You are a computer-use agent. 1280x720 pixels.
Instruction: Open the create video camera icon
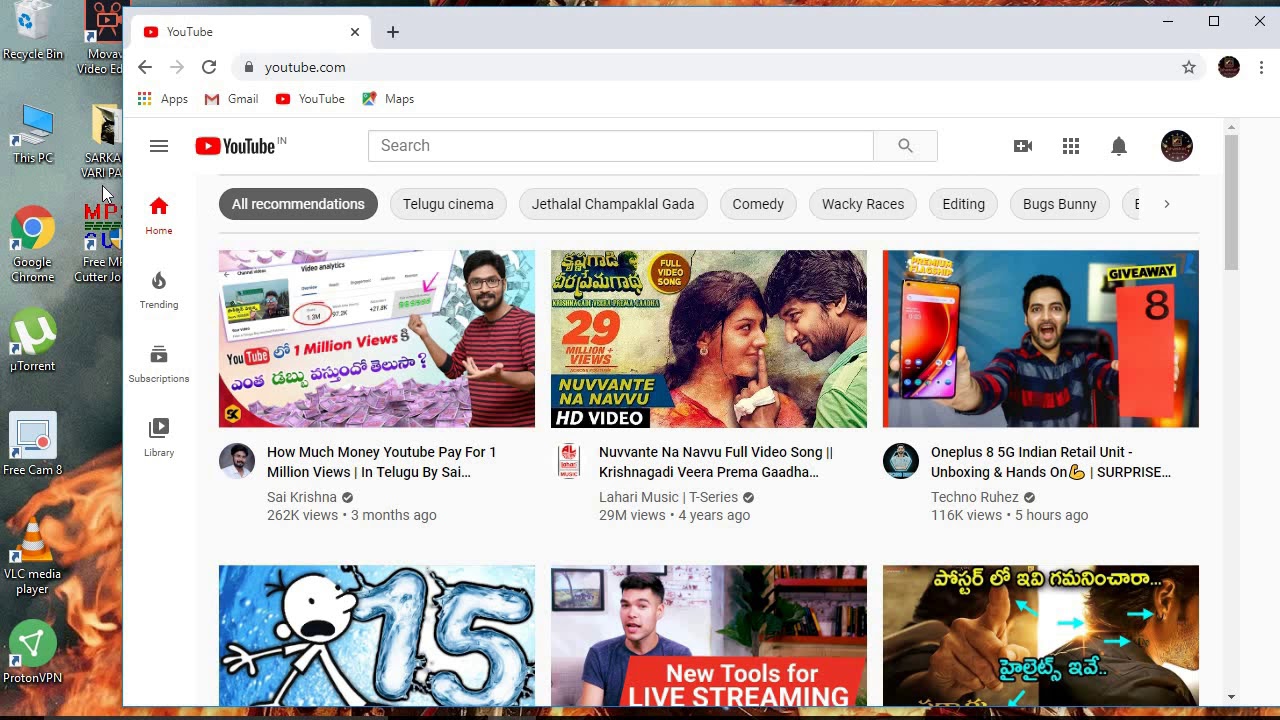[1023, 146]
